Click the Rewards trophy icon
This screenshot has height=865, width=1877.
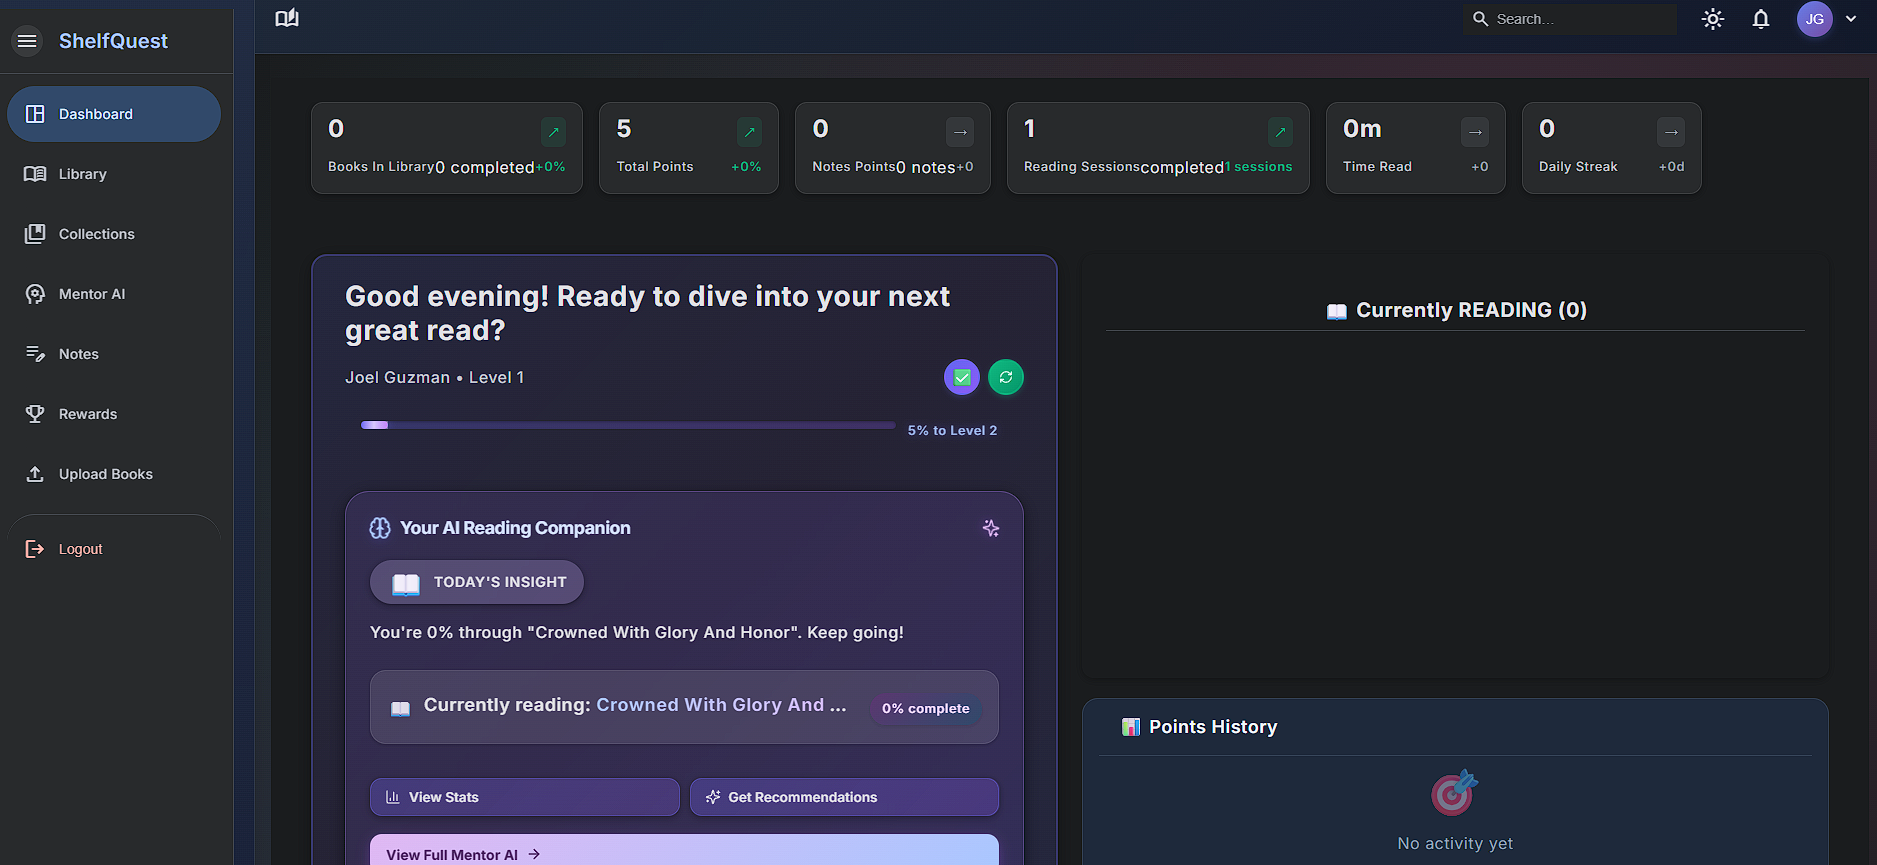point(35,414)
